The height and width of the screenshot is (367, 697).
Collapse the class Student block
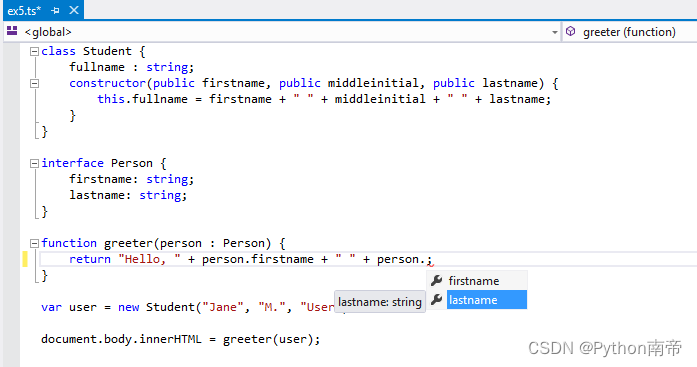coord(34,52)
